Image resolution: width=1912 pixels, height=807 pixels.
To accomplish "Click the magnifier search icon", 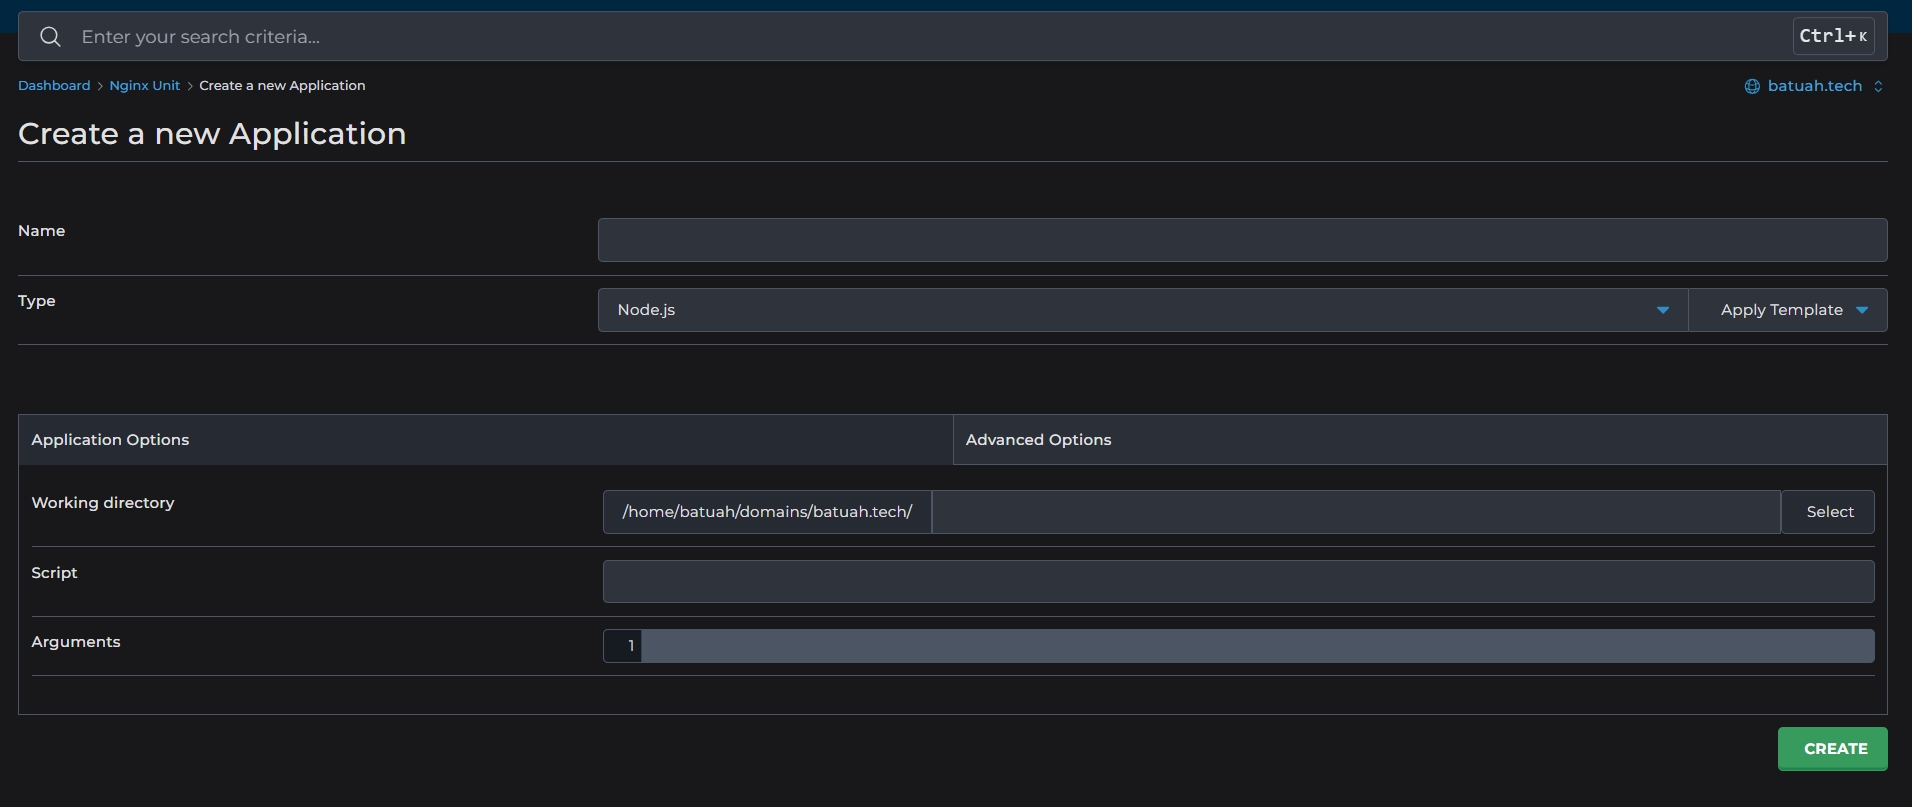I will pyautogui.click(x=50, y=37).
